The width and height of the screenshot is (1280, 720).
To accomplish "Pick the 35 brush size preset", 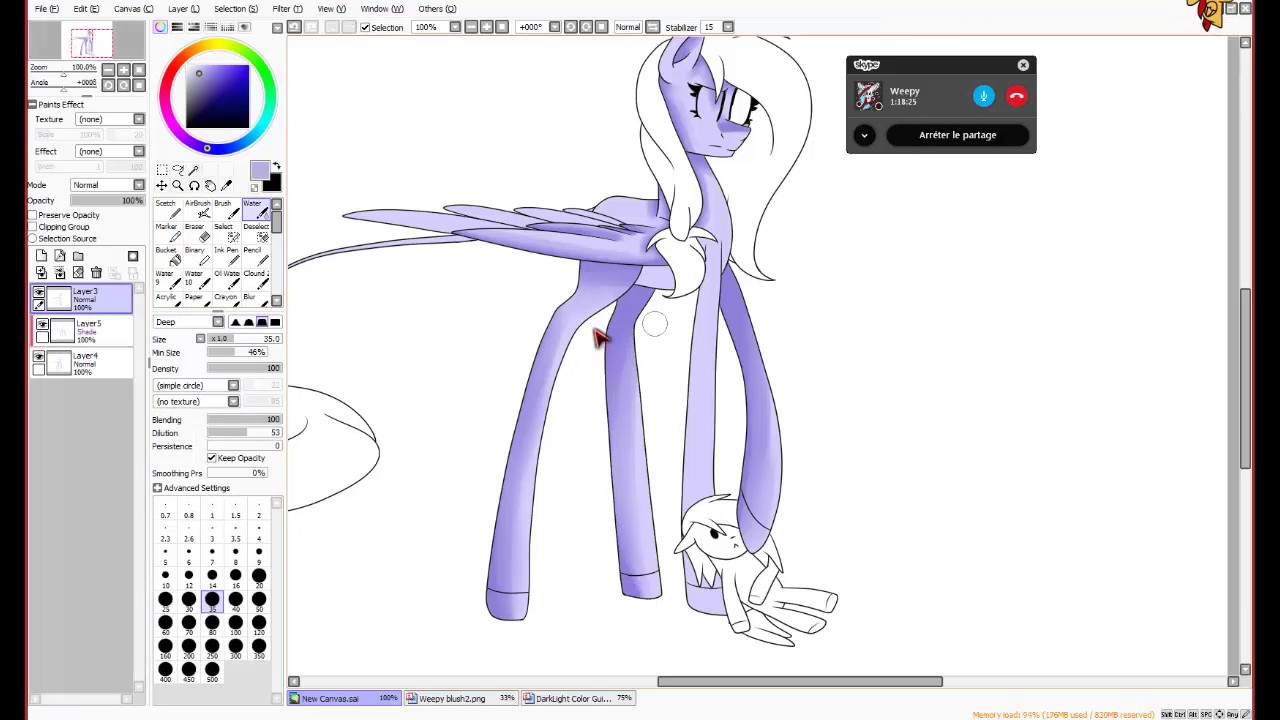I will (212, 600).
